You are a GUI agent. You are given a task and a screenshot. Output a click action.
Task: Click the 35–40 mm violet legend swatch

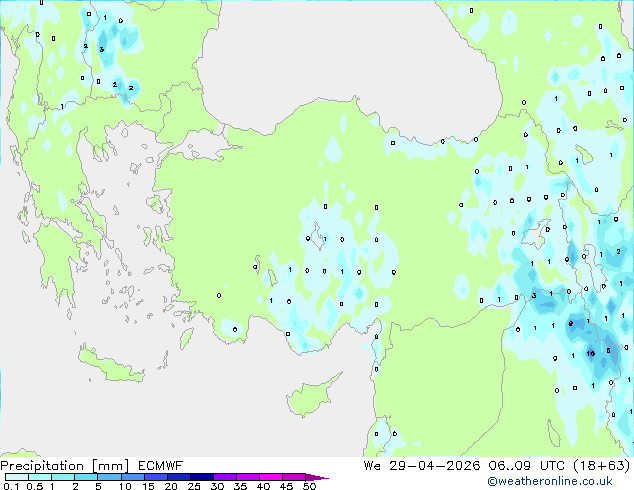click(x=247, y=477)
